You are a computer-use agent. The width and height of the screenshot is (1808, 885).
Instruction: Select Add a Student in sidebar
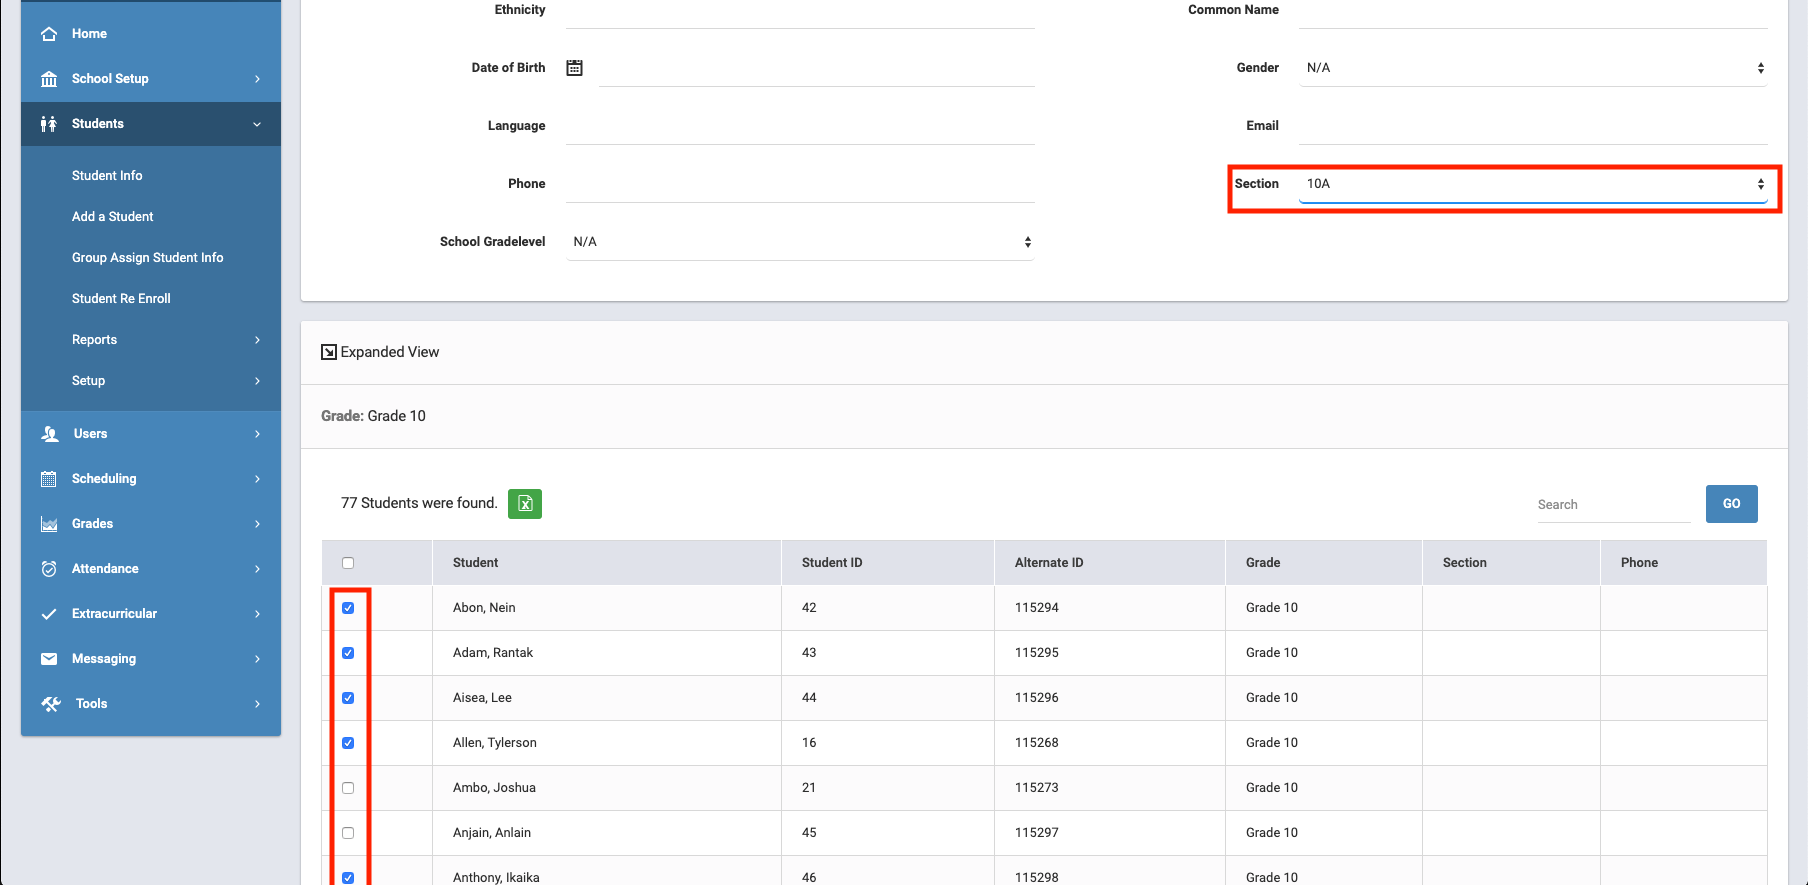point(112,217)
